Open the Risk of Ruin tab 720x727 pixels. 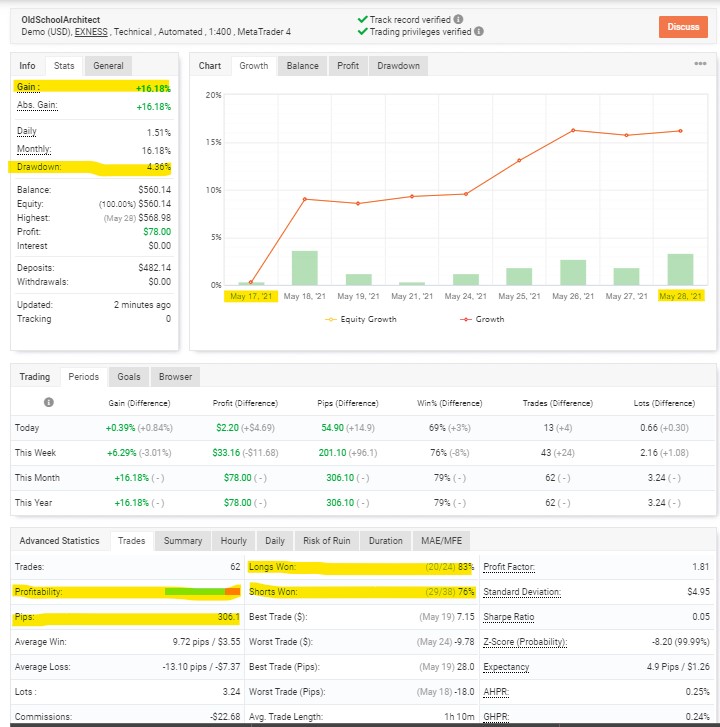pyautogui.click(x=326, y=541)
